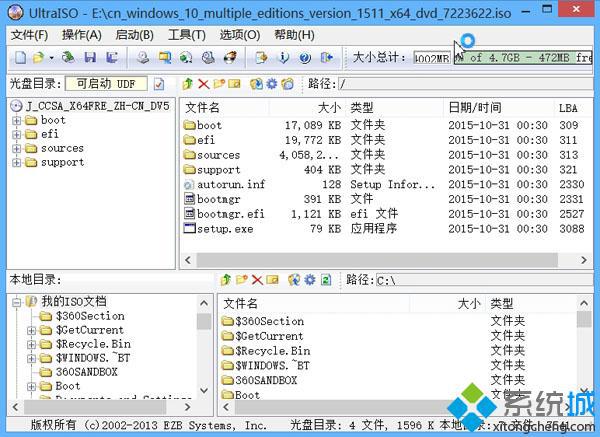Open the 工具(T) menu
The height and width of the screenshot is (437, 600).
pyautogui.click(x=187, y=35)
